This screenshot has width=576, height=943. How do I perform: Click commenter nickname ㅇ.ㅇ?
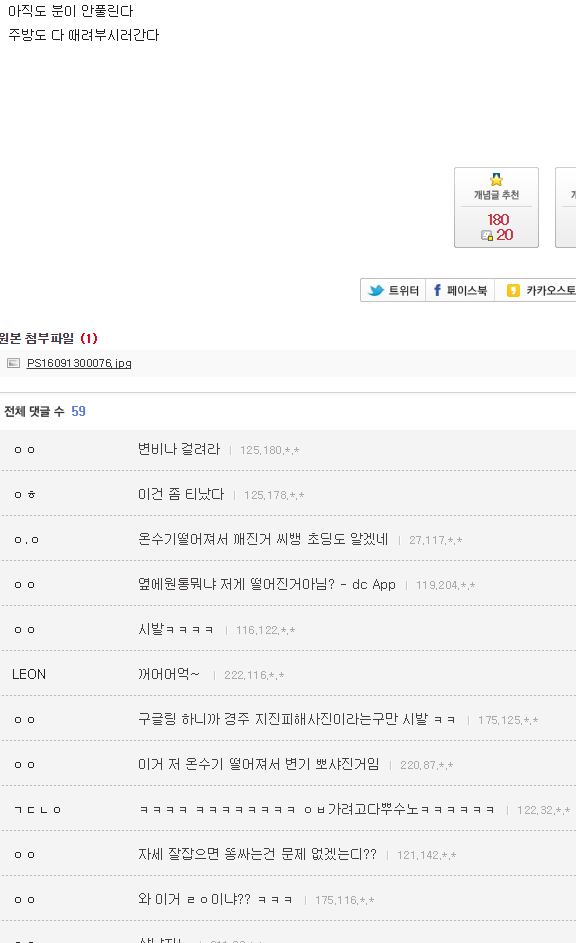(26, 540)
